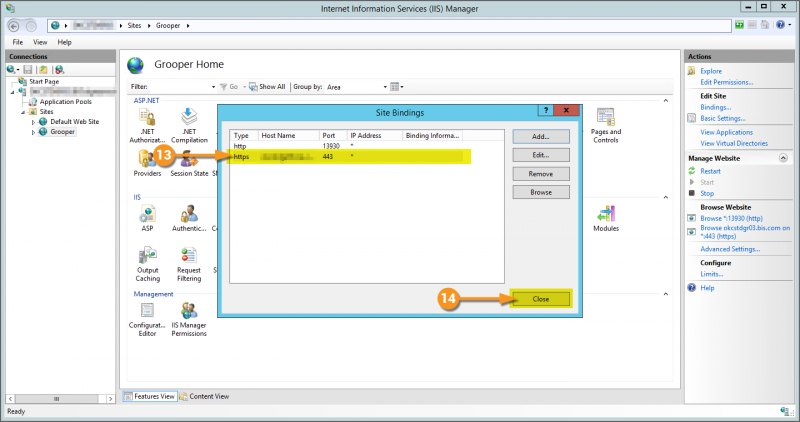This screenshot has height=422, width=800.
Task: Switch to Content View tab
Action: pyautogui.click(x=204, y=396)
